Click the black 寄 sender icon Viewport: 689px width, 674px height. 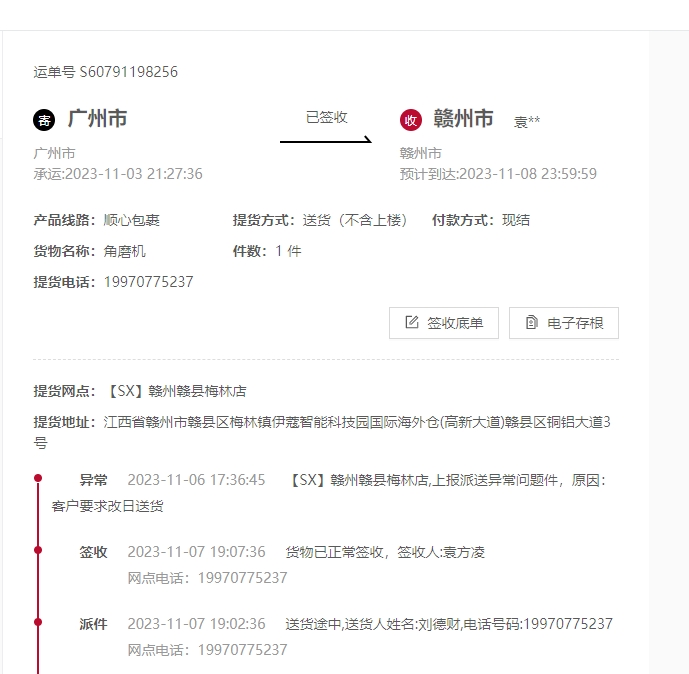(x=44, y=120)
